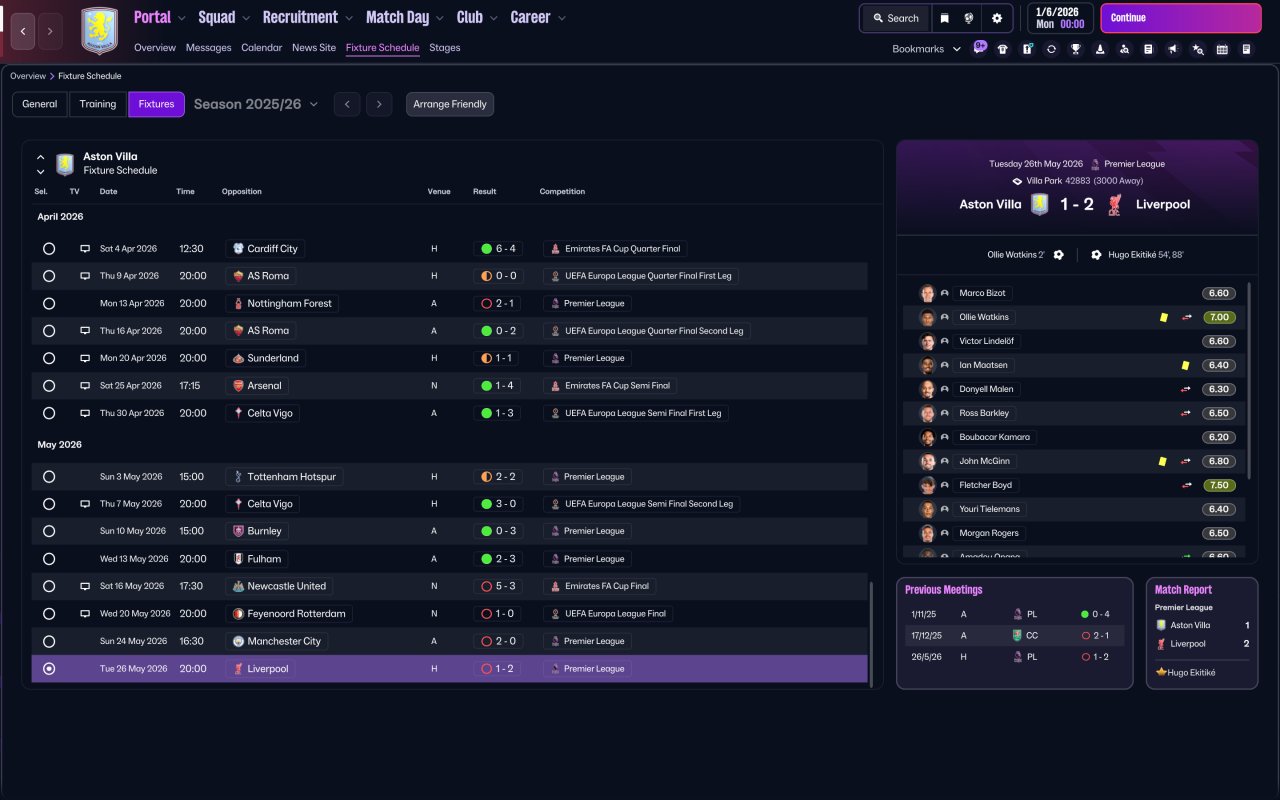Viewport: 1280px width, 800px height.
Task: Select the radio button for the Arsenal fixture
Action: coord(49,386)
